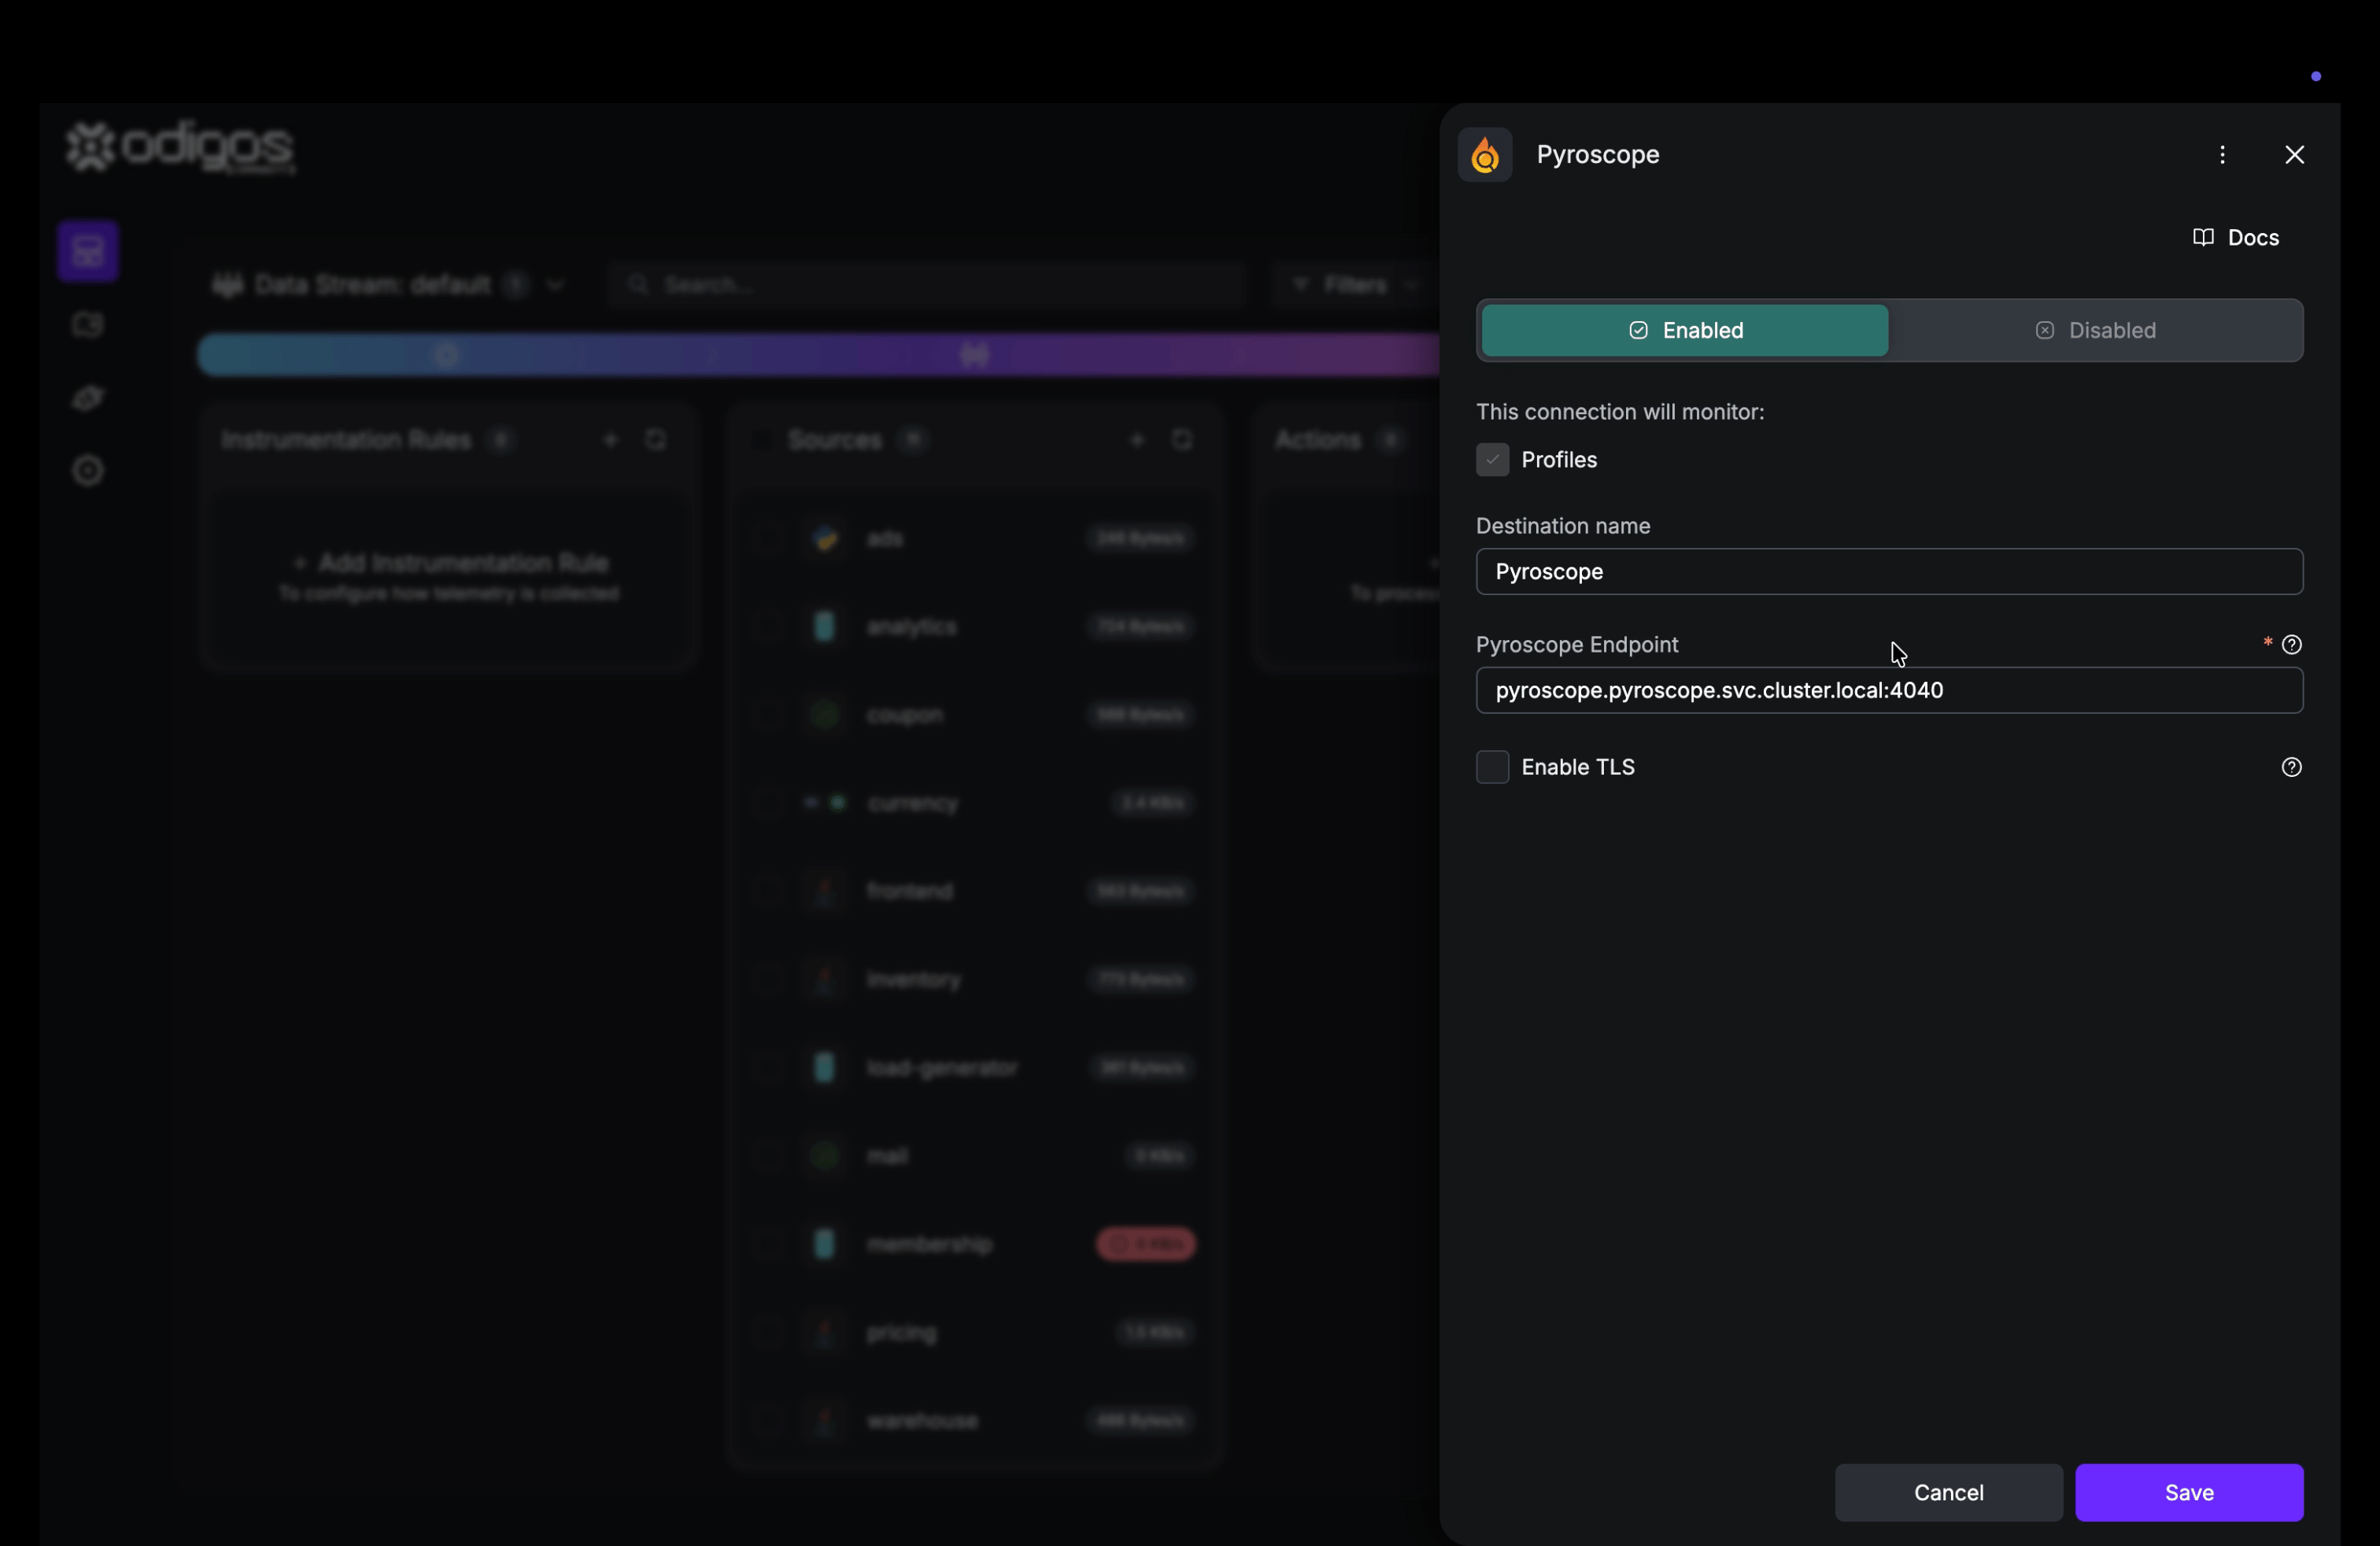The image size is (2380, 1546).
Task: Select the frontend source checkbox
Action: point(768,891)
